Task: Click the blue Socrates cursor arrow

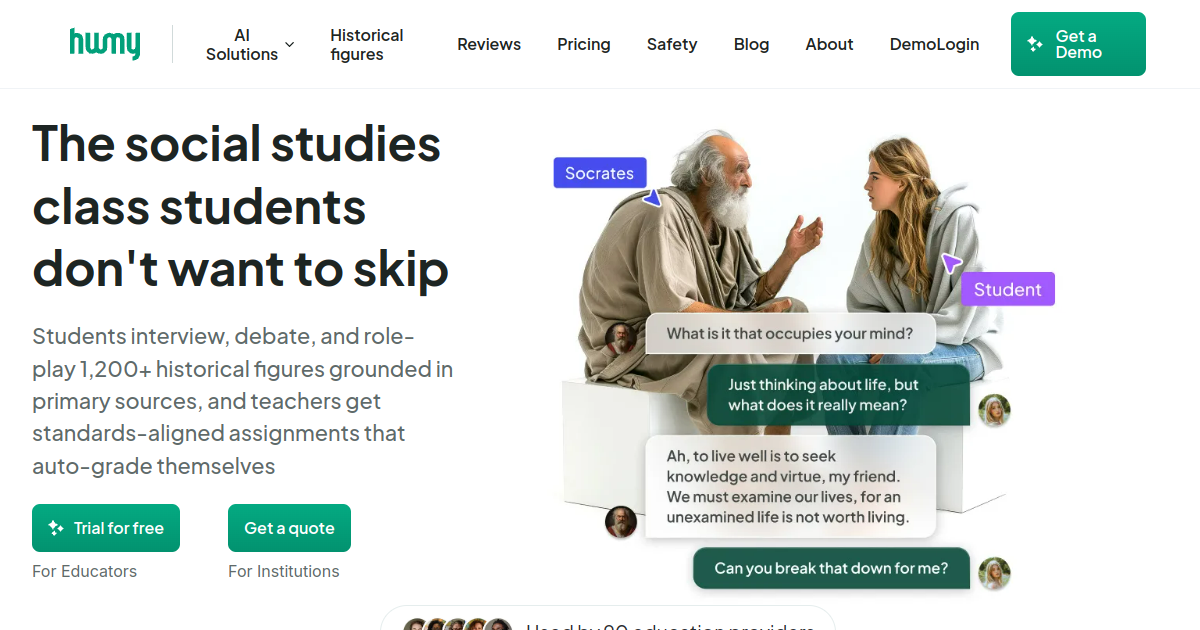Action: tap(652, 198)
